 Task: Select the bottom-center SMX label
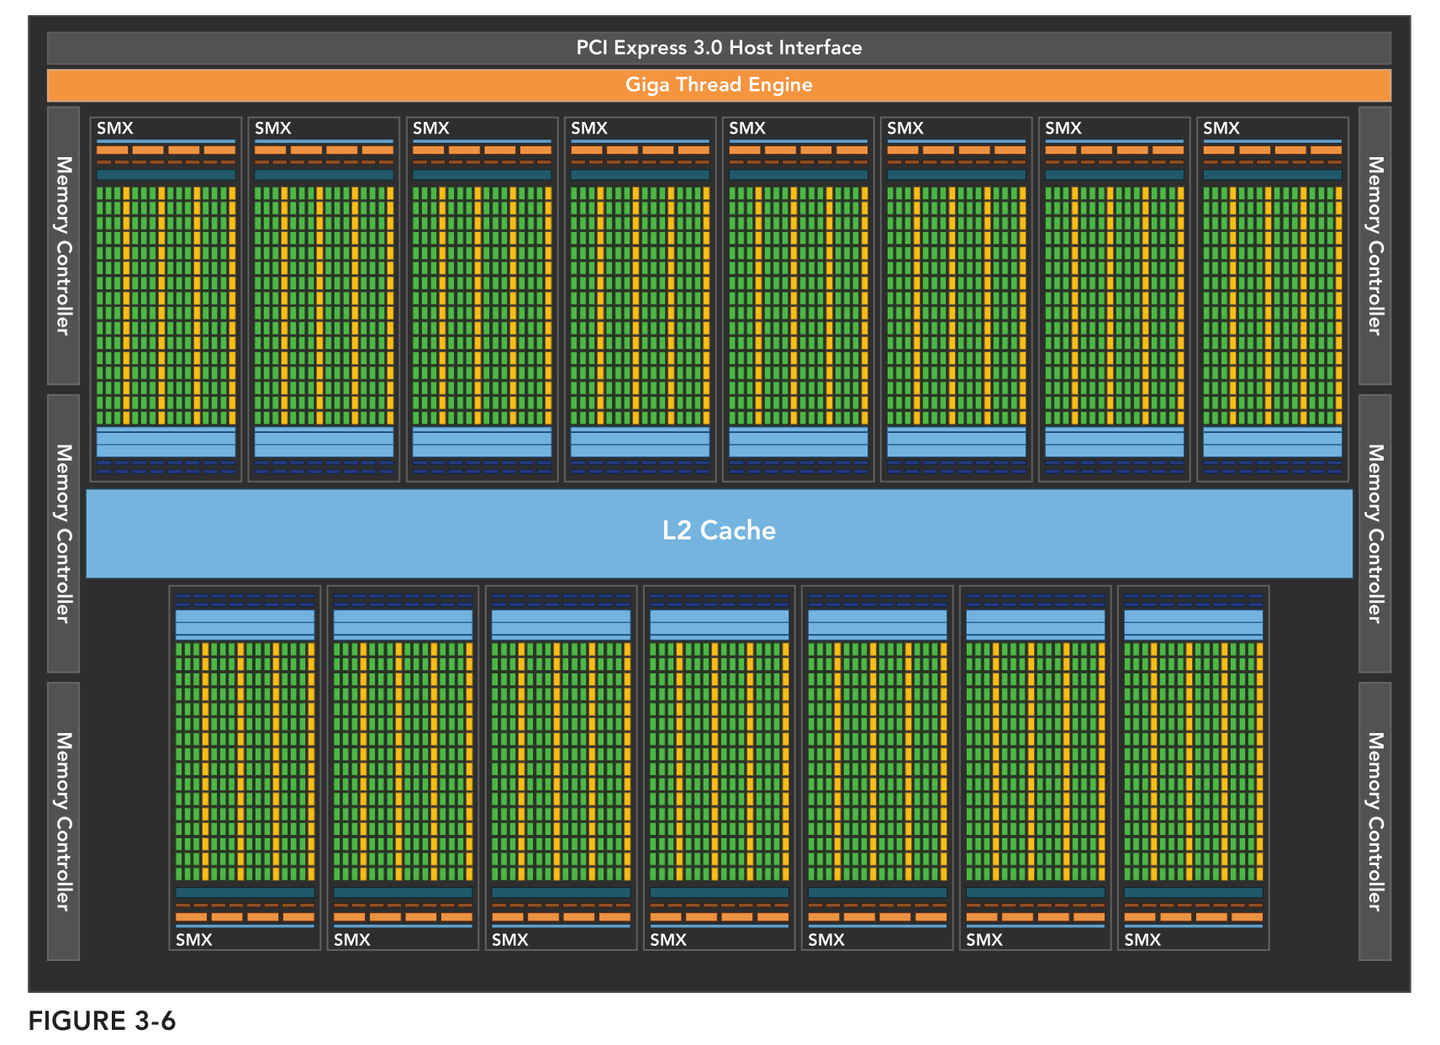pos(668,939)
